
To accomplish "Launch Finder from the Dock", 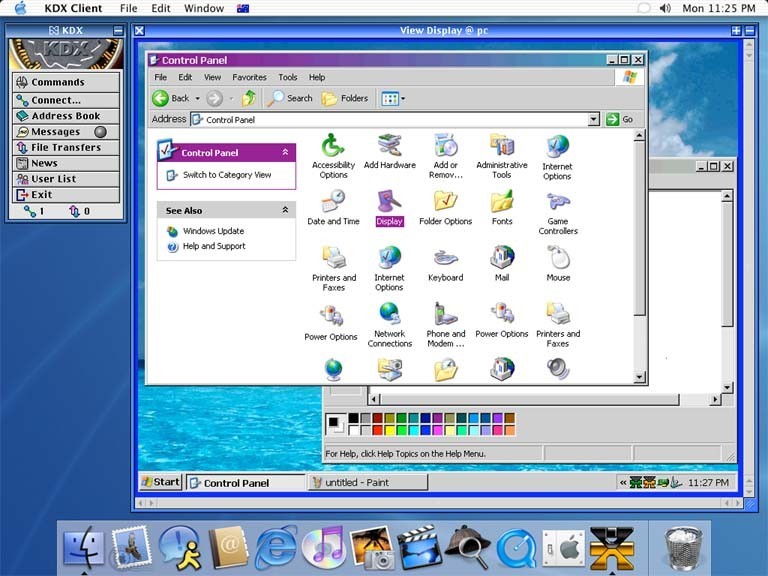I will pyautogui.click(x=84, y=548).
